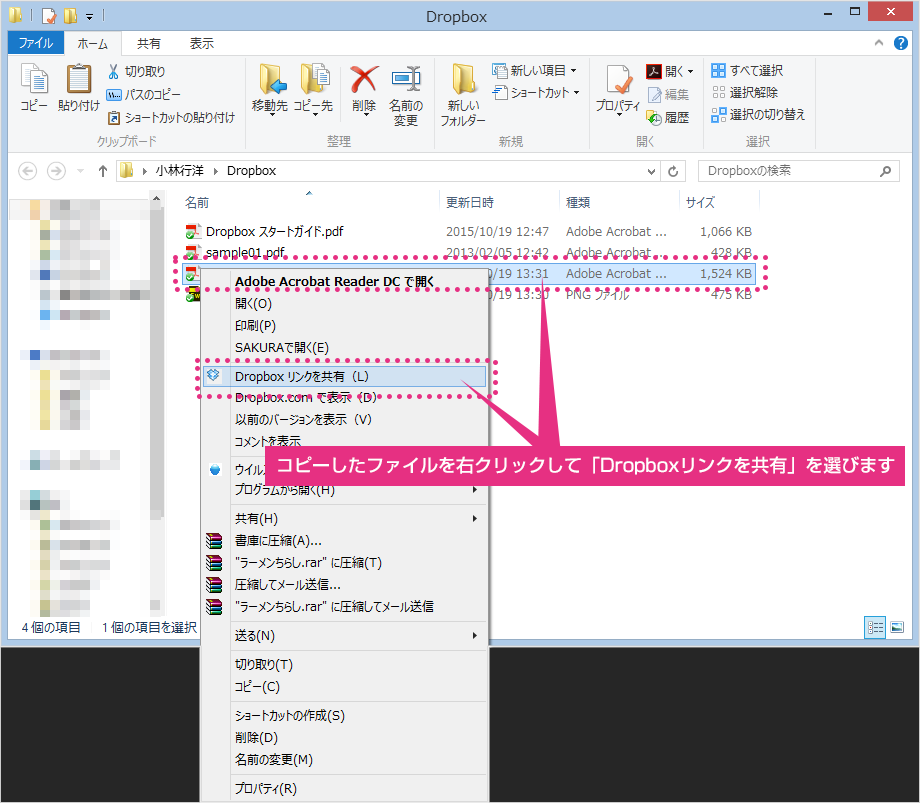920x803 pixels.
Task: Expand the 共有(H) submenu arrow
Action: (475, 519)
